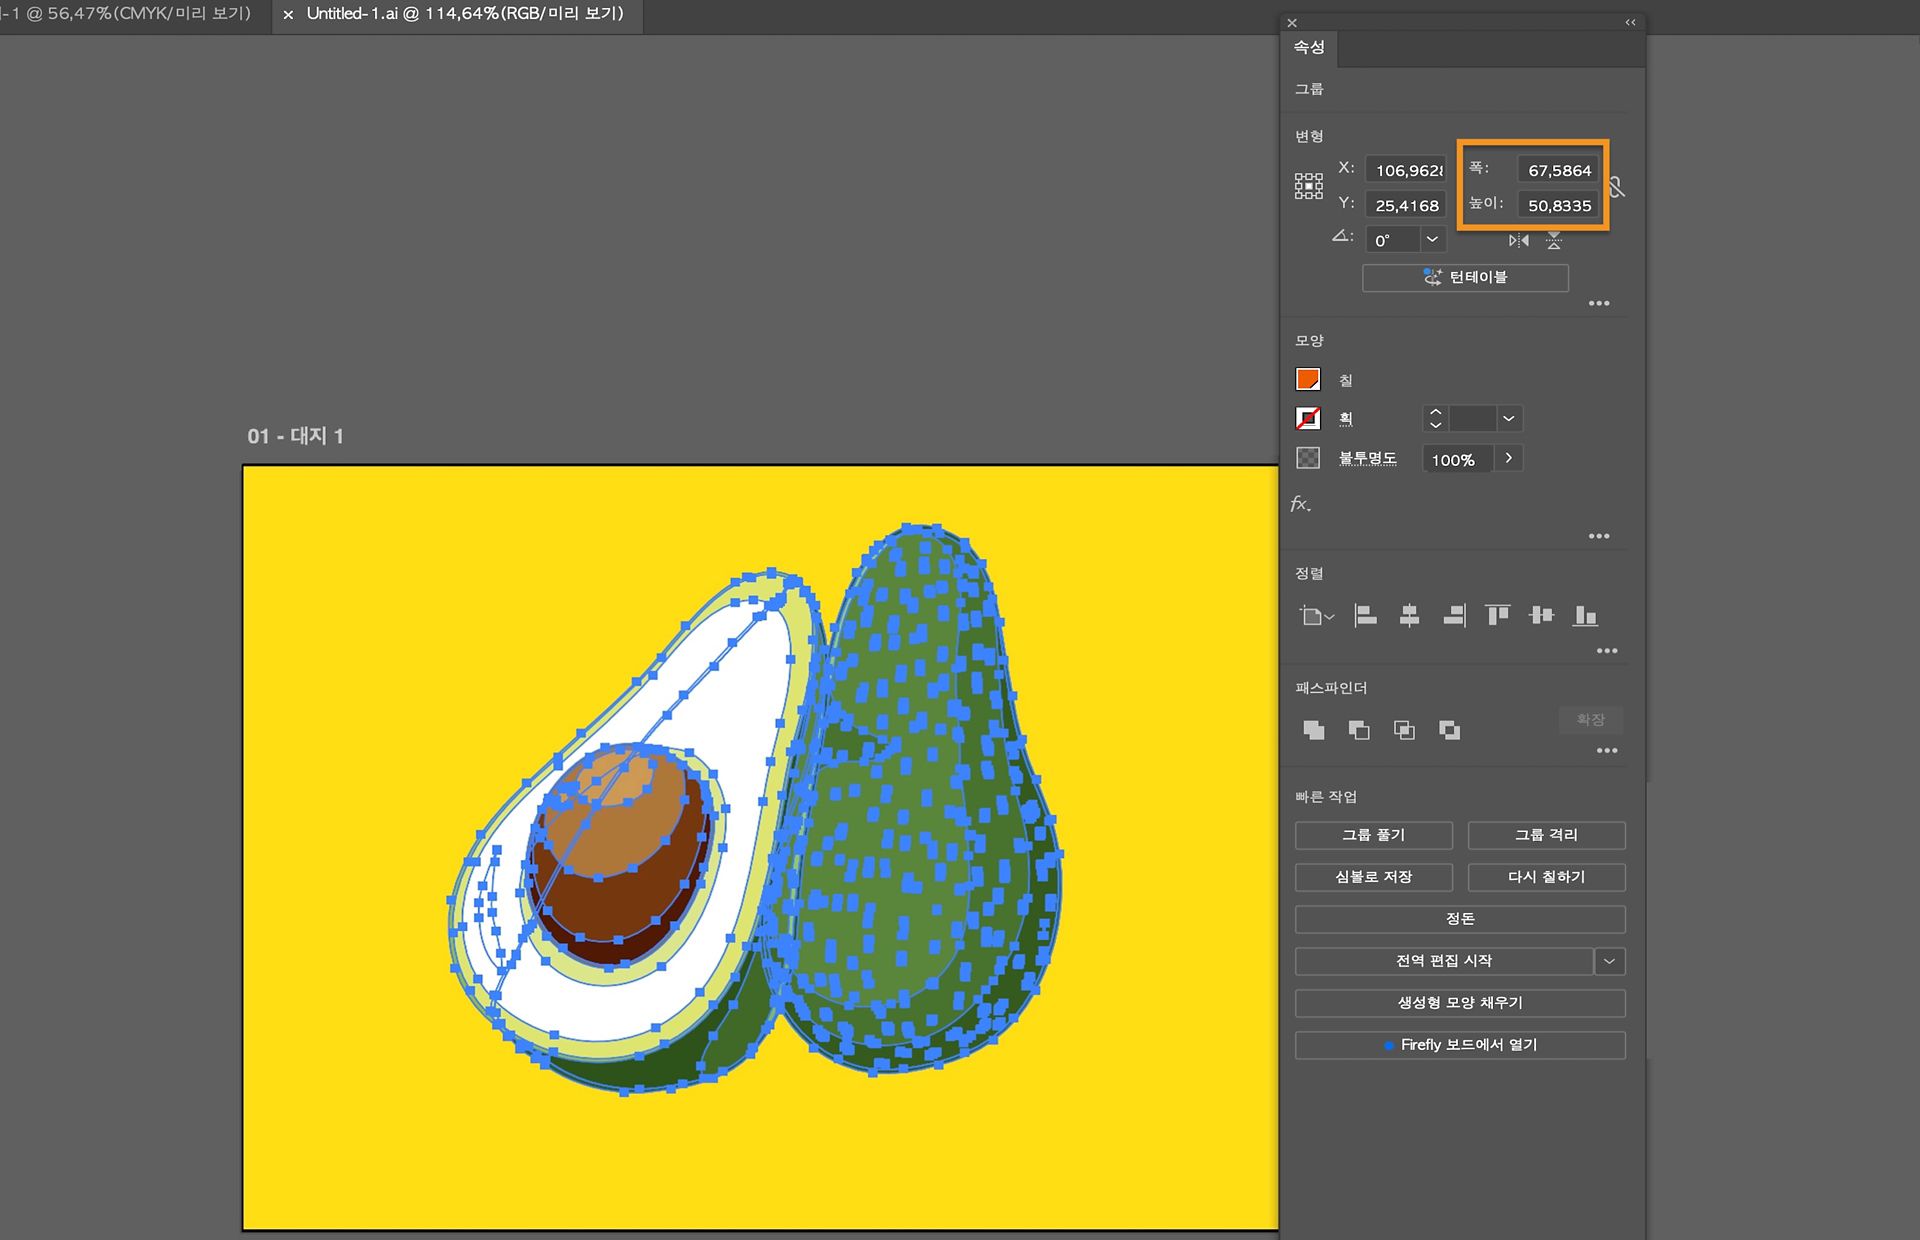Screen dimensions: 1920x1240
Task: Click the stroke weight stepper arrows
Action: (x=1435, y=418)
